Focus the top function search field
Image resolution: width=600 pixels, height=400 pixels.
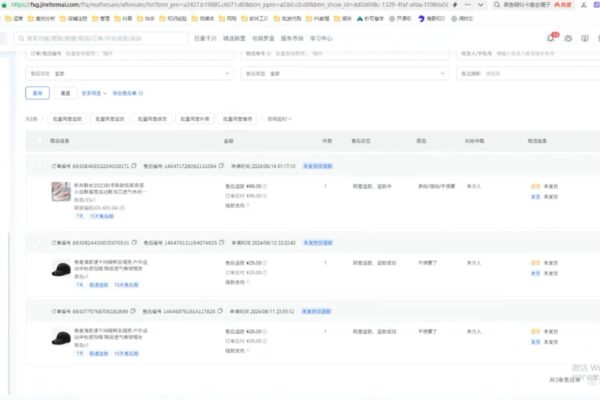[x=101, y=38]
